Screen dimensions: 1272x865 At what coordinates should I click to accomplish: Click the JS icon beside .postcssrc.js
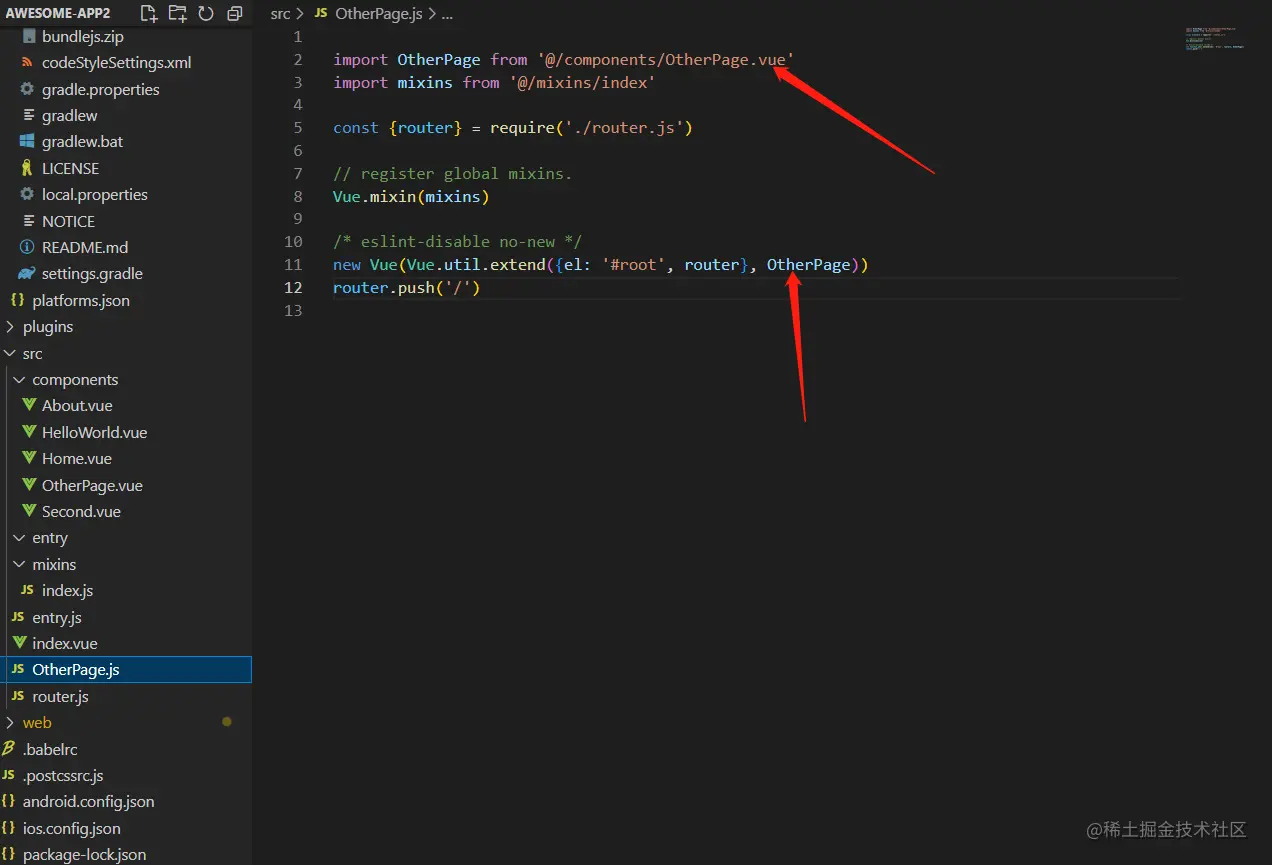tap(9, 775)
